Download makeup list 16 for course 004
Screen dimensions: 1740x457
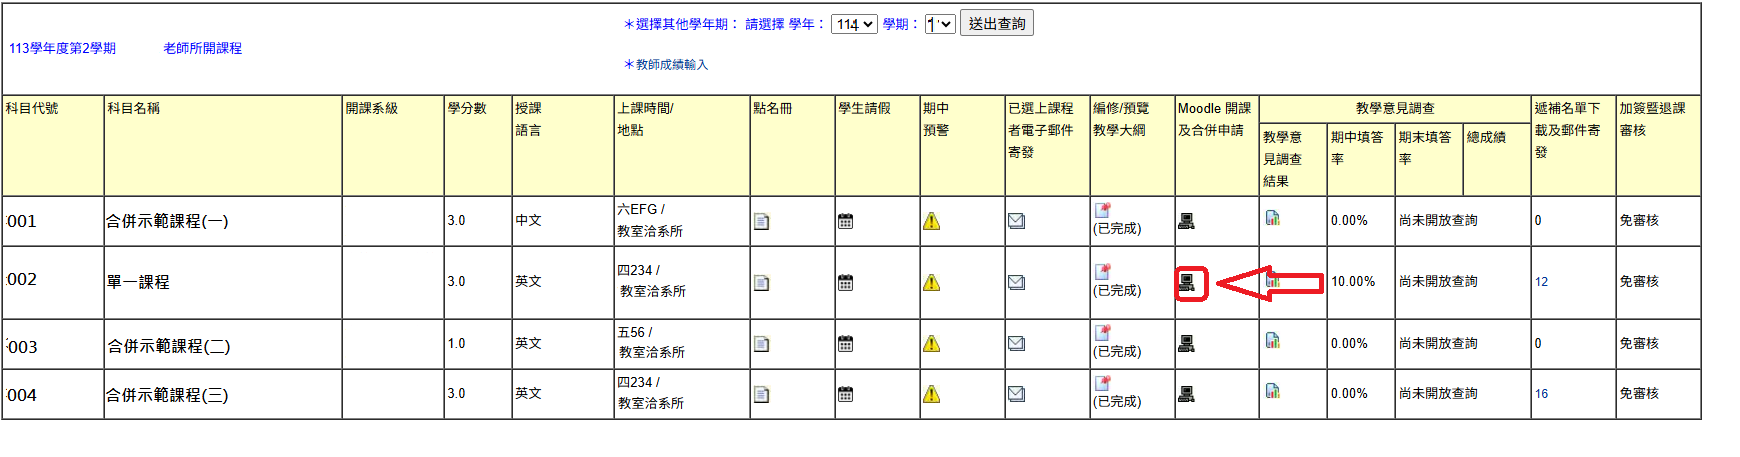pyautogui.click(x=1541, y=394)
